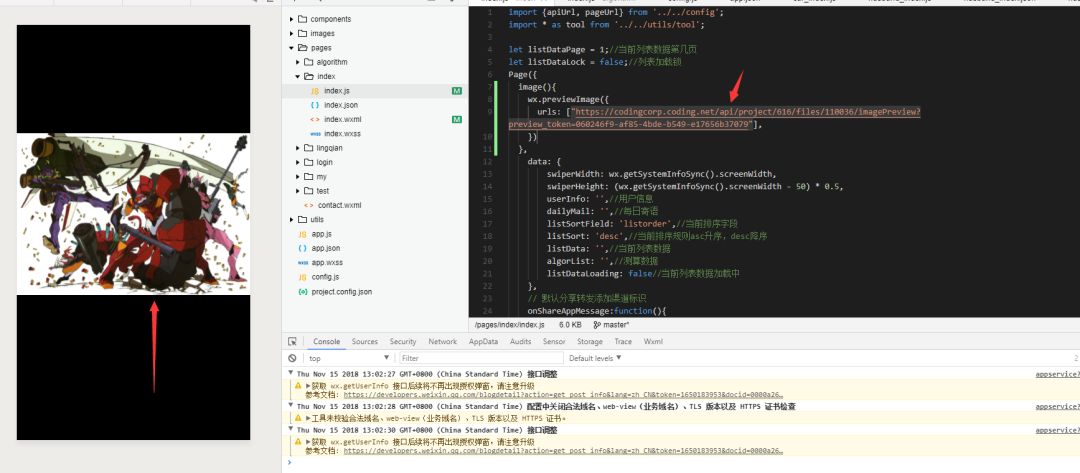The height and width of the screenshot is (473, 1080).
Task: Focus the console Filter input field
Action: pos(481,358)
